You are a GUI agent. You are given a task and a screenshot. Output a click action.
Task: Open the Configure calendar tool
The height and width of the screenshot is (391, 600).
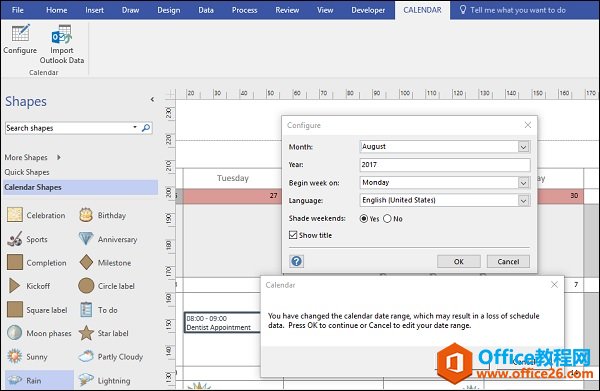click(20, 39)
